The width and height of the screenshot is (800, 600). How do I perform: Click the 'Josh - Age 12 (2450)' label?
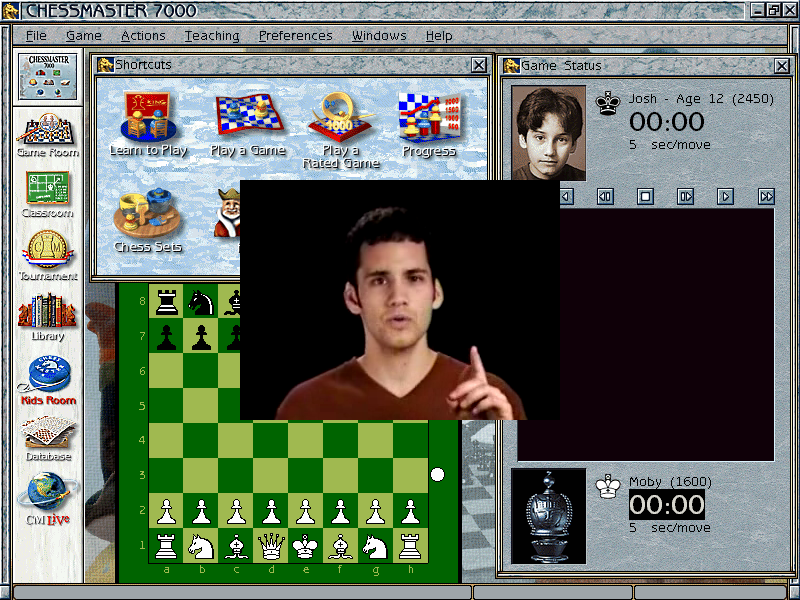click(x=701, y=98)
